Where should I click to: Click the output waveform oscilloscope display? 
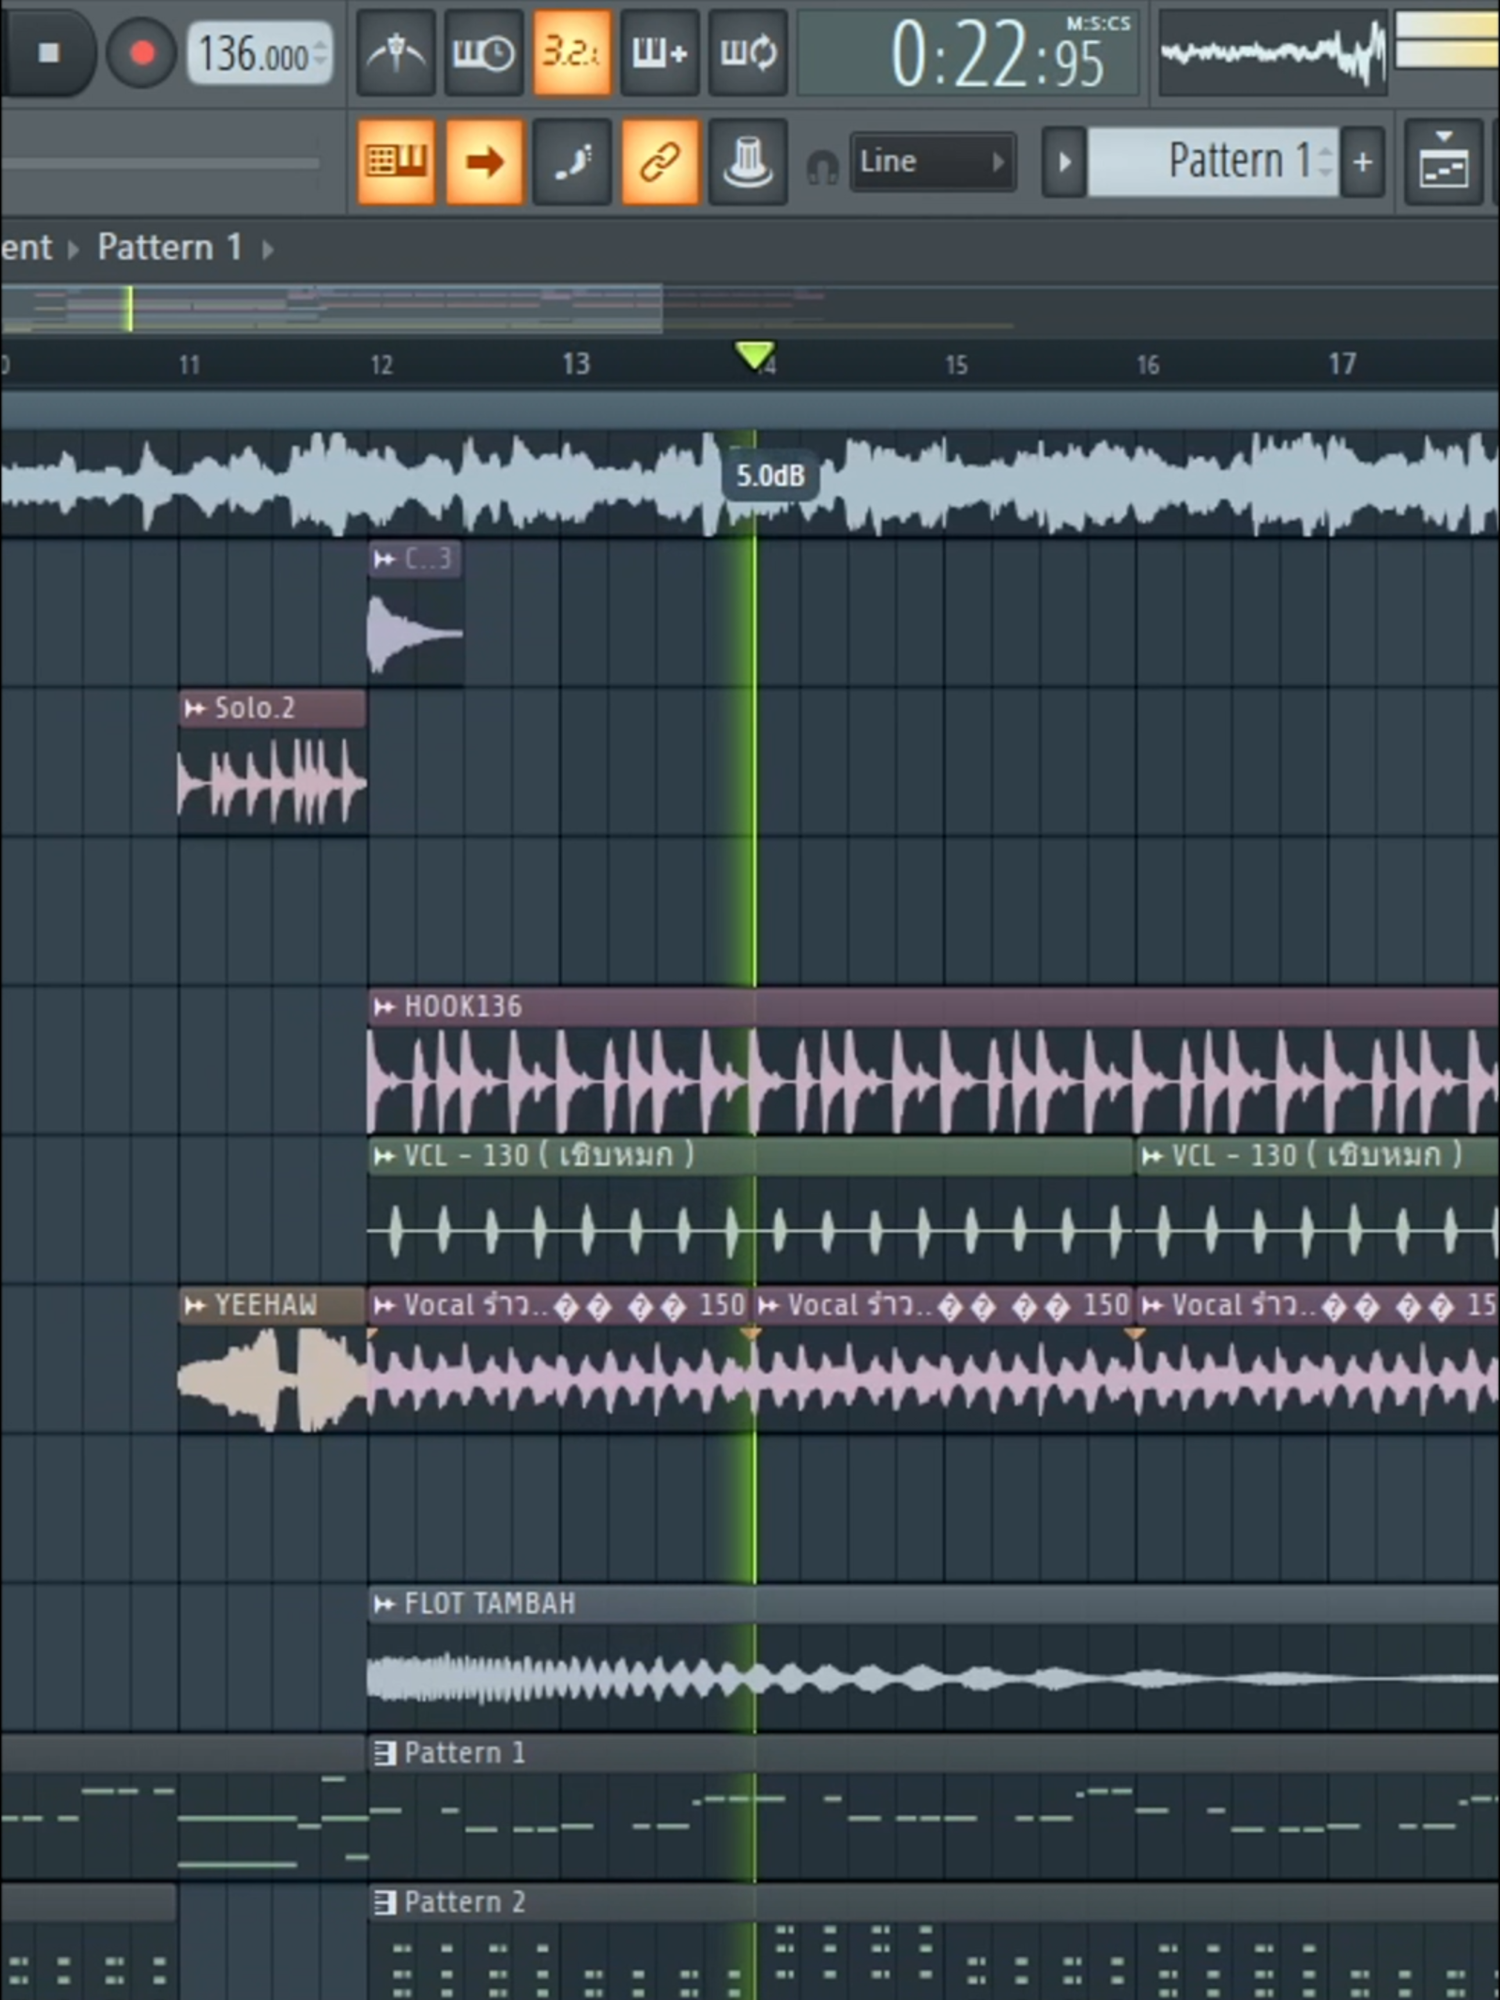tap(1273, 52)
